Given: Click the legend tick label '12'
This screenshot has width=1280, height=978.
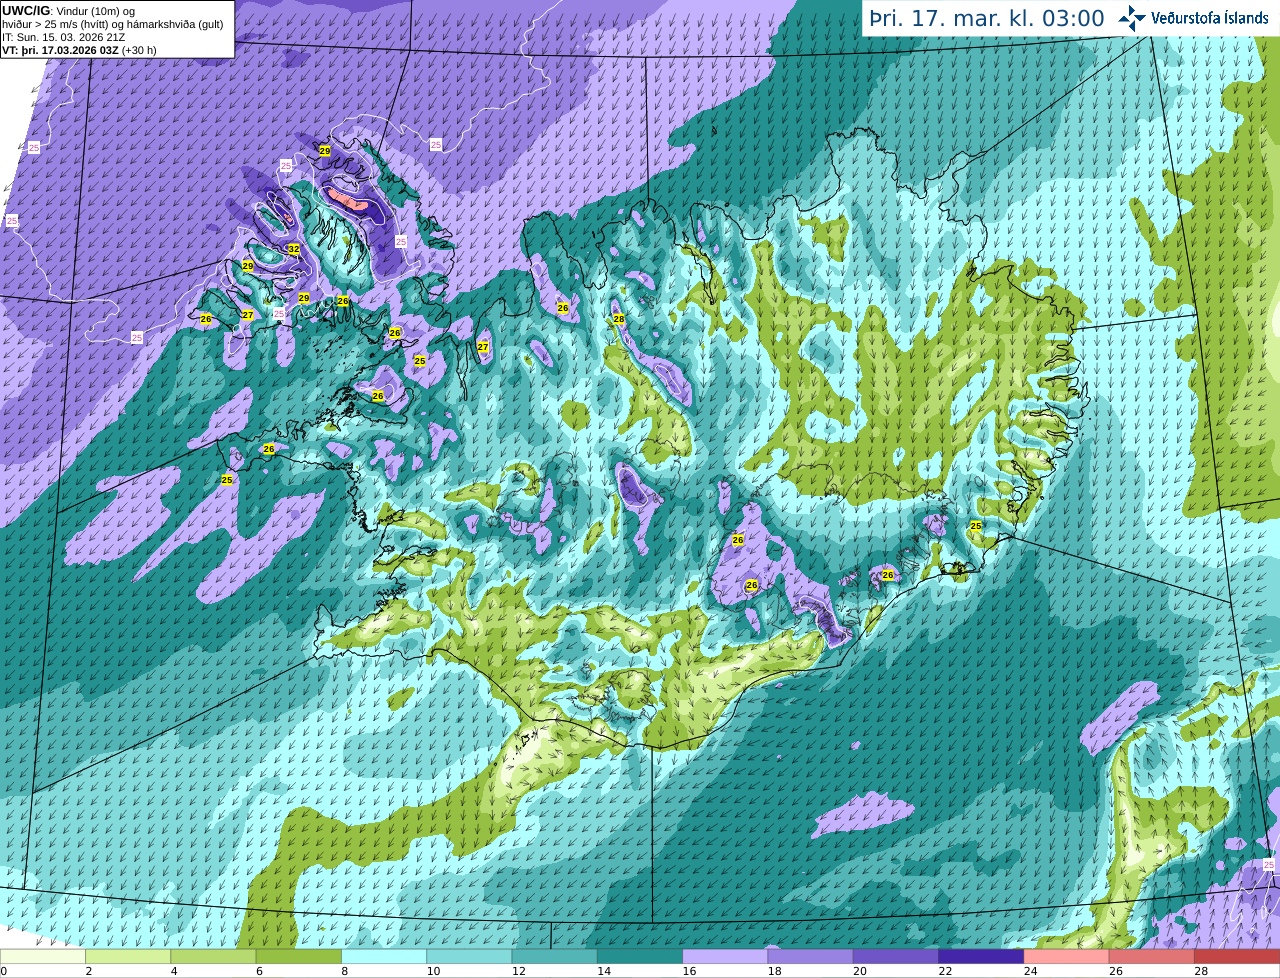Looking at the screenshot, I should [x=518, y=970].
